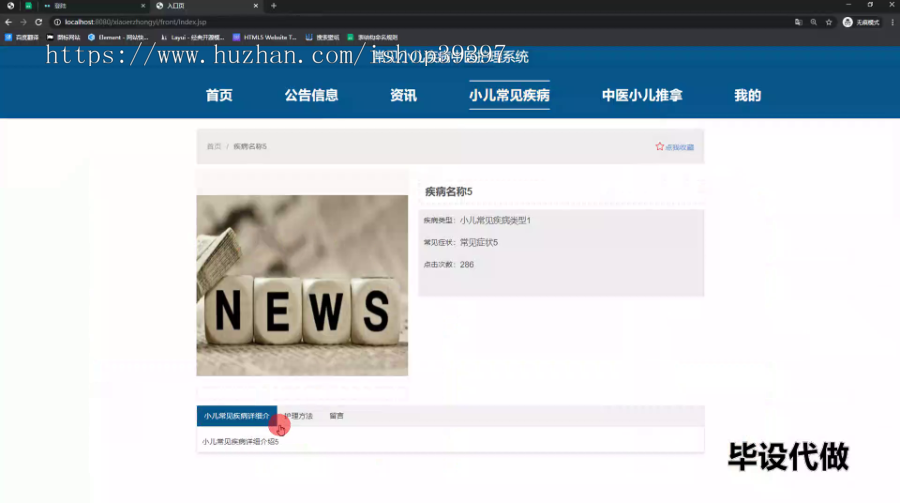Viewport: 900px width, 503px height.
Task: Click 首页 breadcrumb link
Action: [214, 146]
